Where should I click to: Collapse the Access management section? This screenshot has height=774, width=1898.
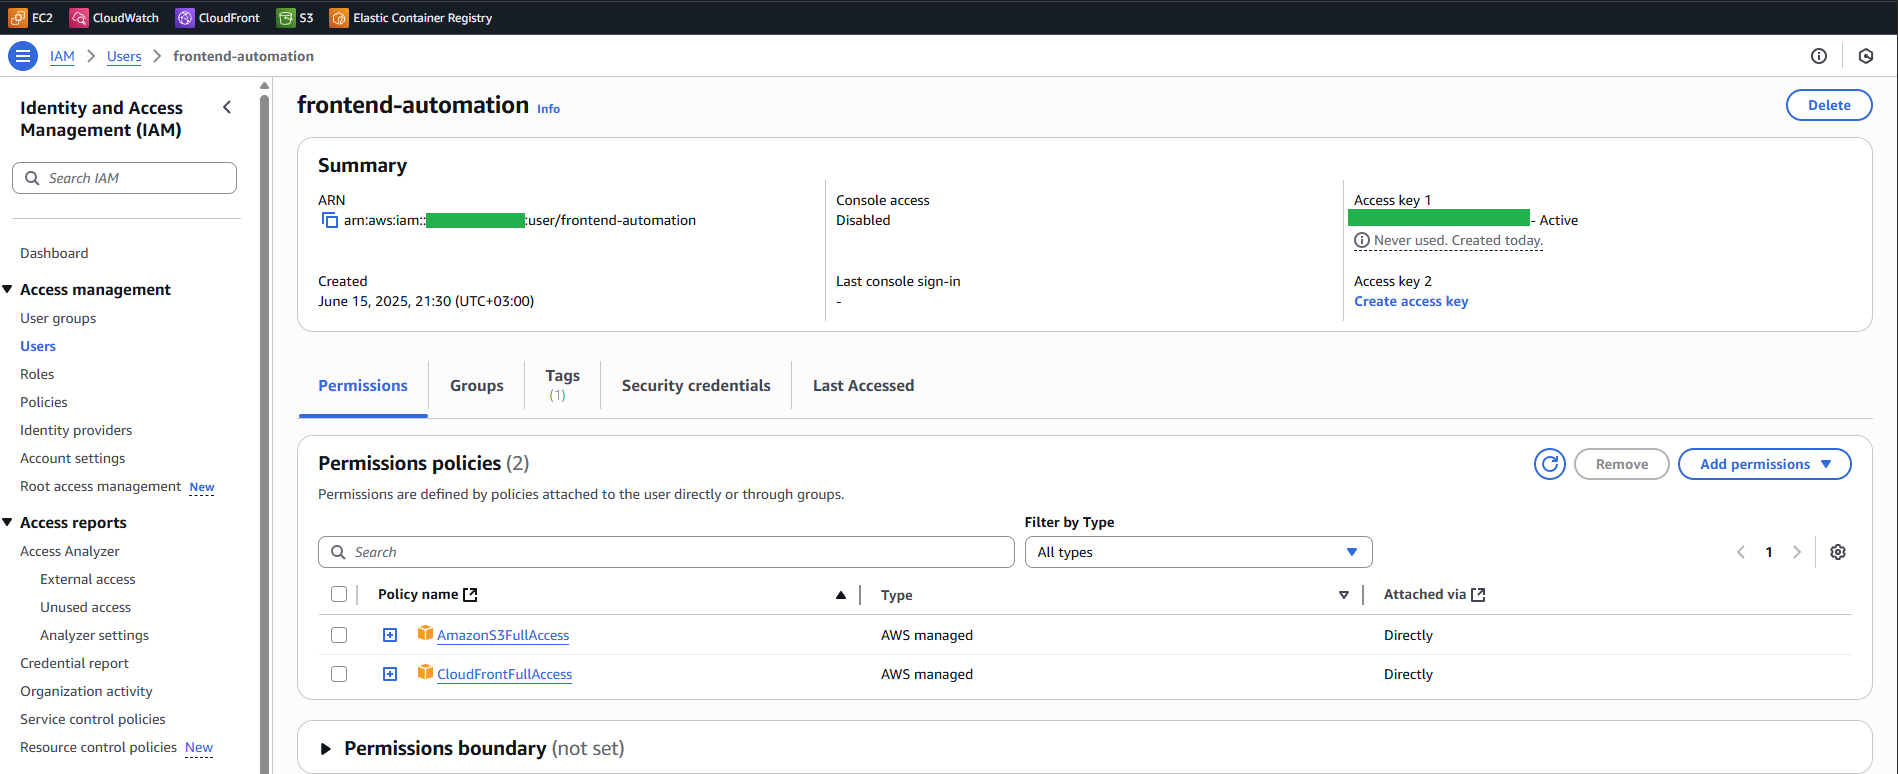[x=8, y=289]
